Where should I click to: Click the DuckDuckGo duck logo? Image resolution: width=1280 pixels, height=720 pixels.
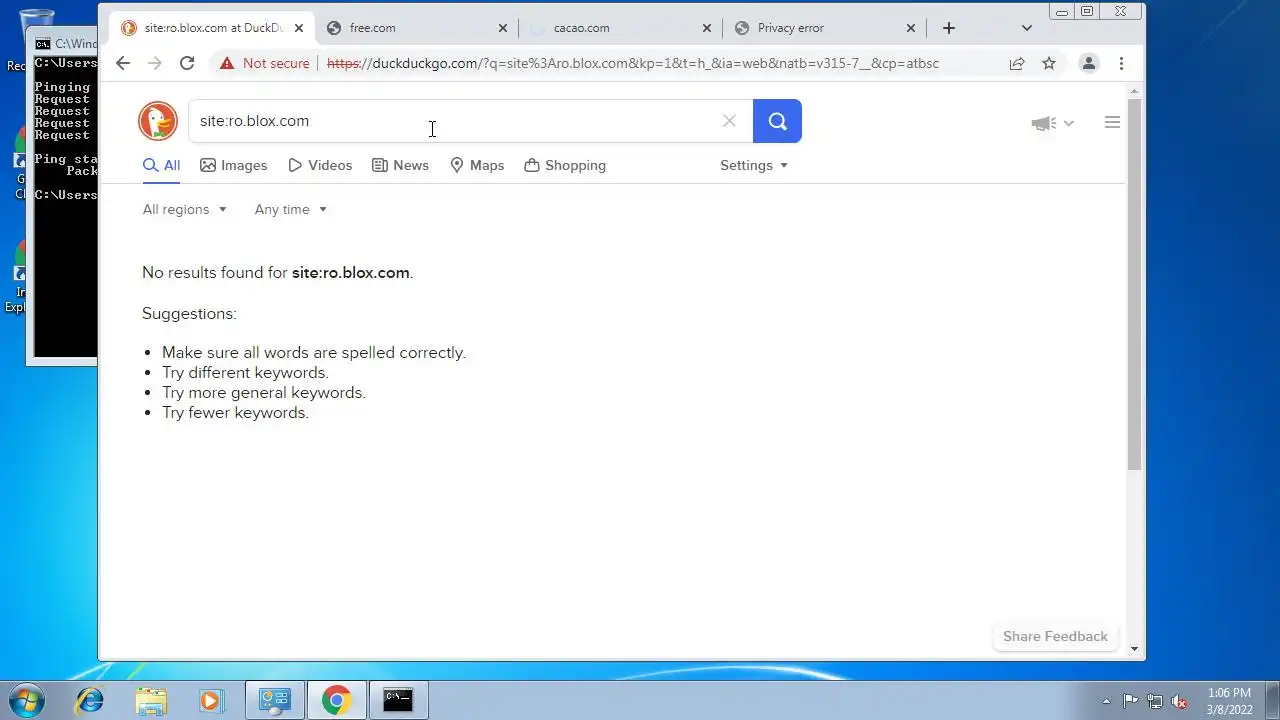(x=158, y=121)
